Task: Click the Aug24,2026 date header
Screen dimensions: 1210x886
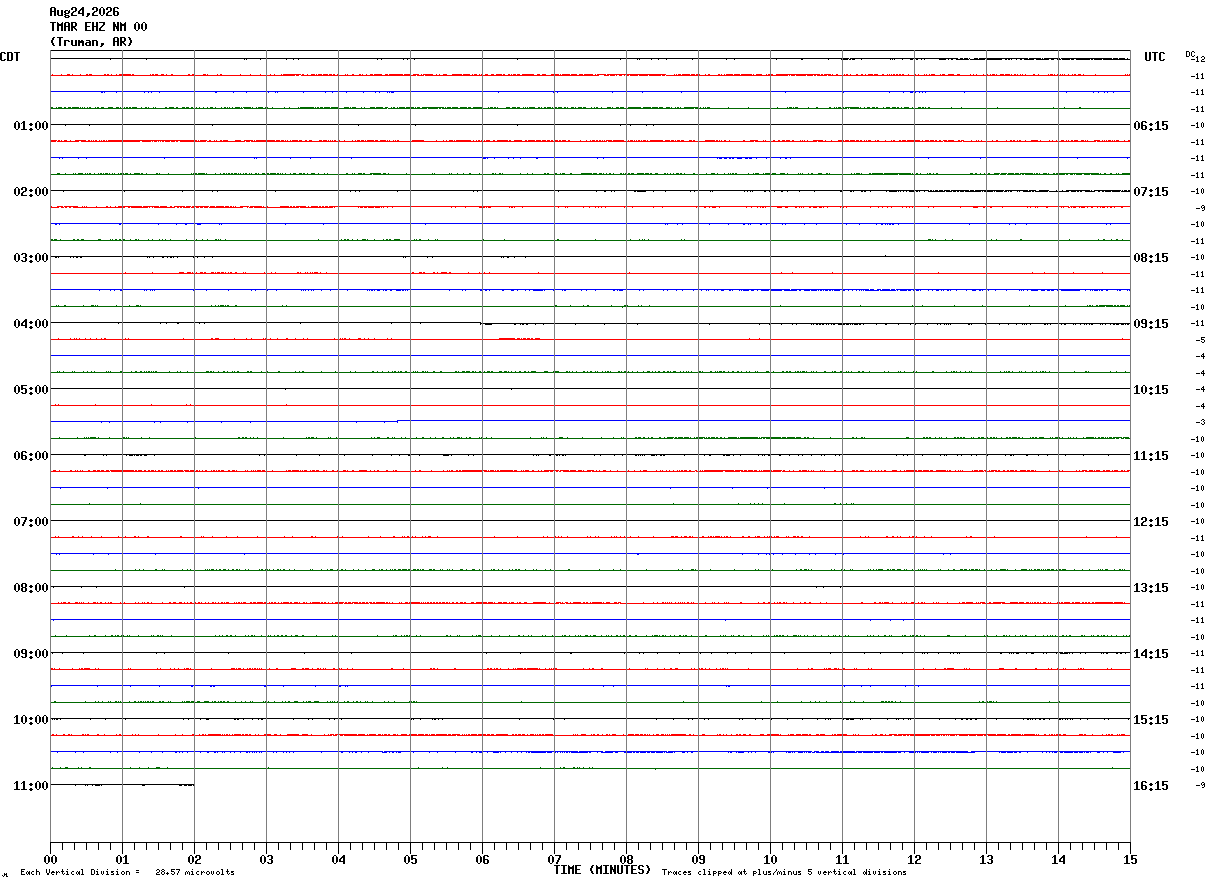Action: click(84, 12)
